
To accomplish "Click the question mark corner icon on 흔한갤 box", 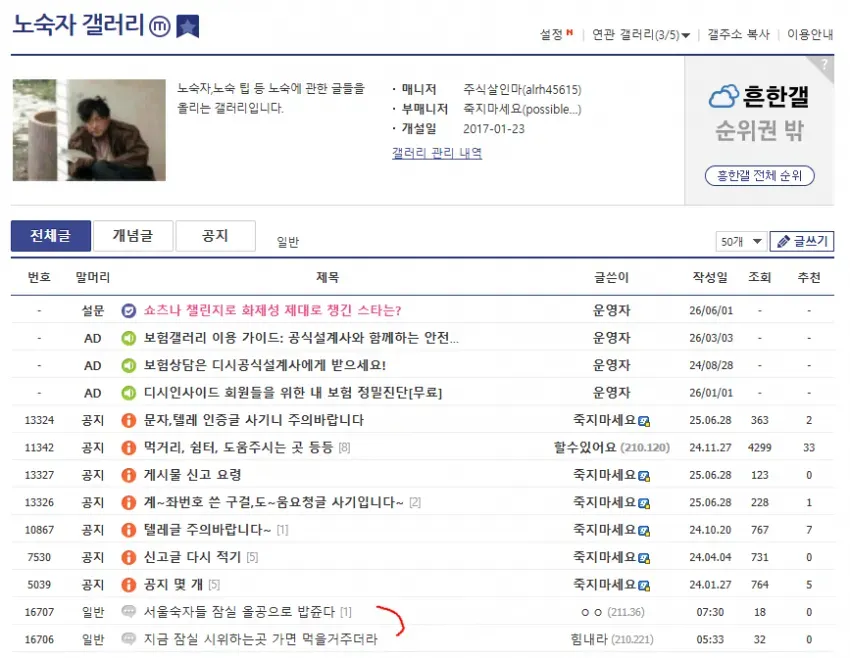I will click(x=824, y=65).
